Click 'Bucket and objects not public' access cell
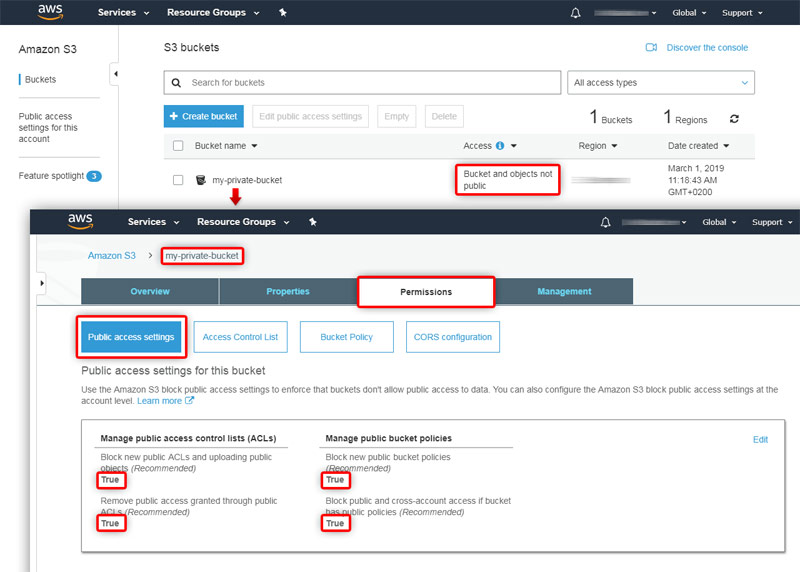 click(x=508, y=180)
